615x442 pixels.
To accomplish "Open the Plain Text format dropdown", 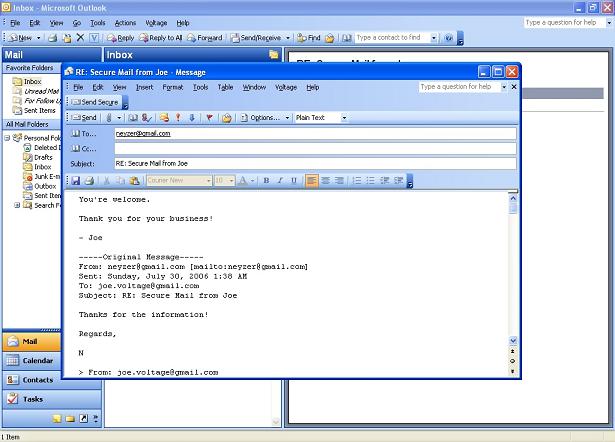I will pos(344,118).
